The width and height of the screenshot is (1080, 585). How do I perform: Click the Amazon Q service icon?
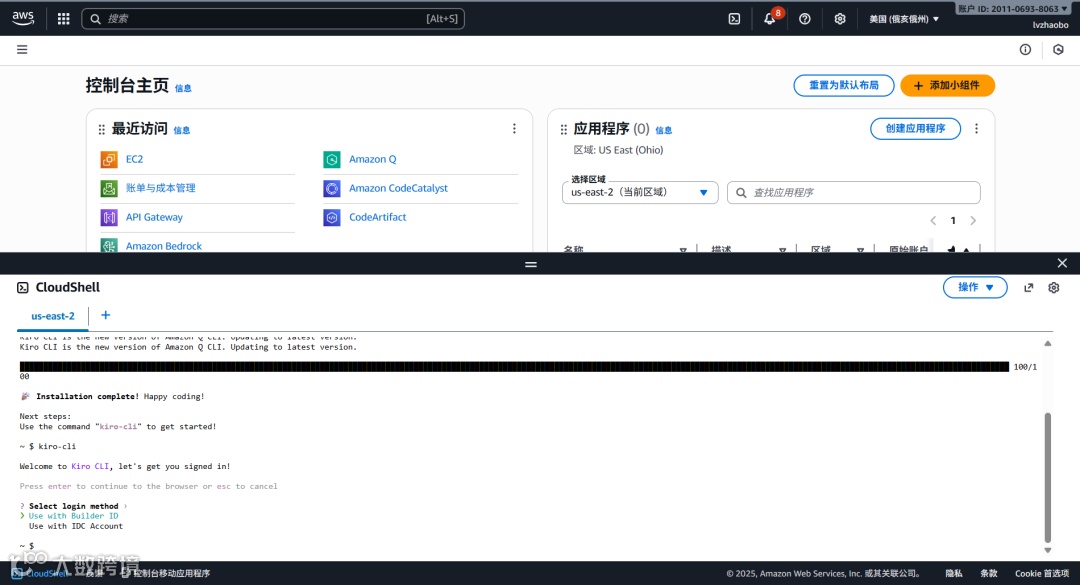(332, 159)
